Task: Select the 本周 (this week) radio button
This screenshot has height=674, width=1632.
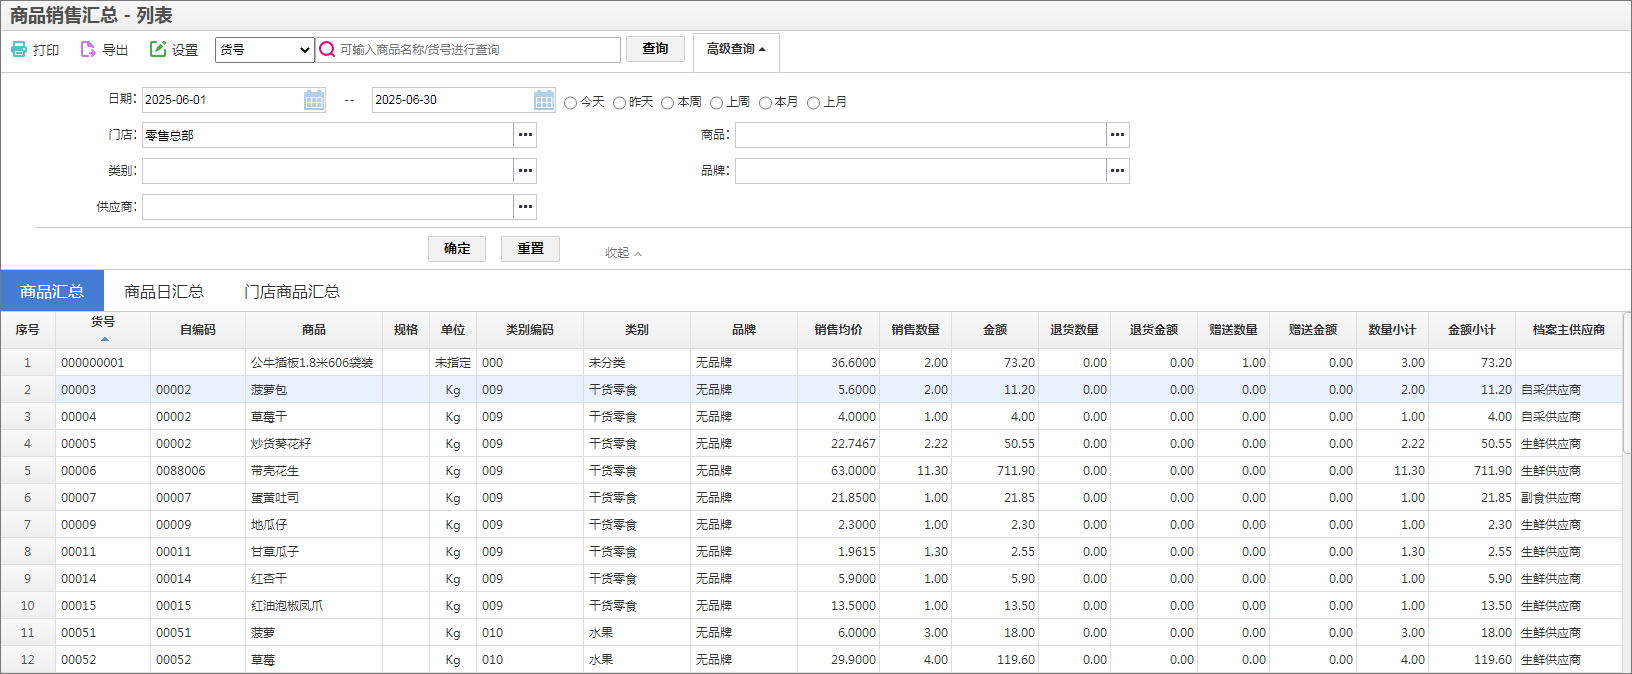Action: pyautogui.click(x=668, y=103)
